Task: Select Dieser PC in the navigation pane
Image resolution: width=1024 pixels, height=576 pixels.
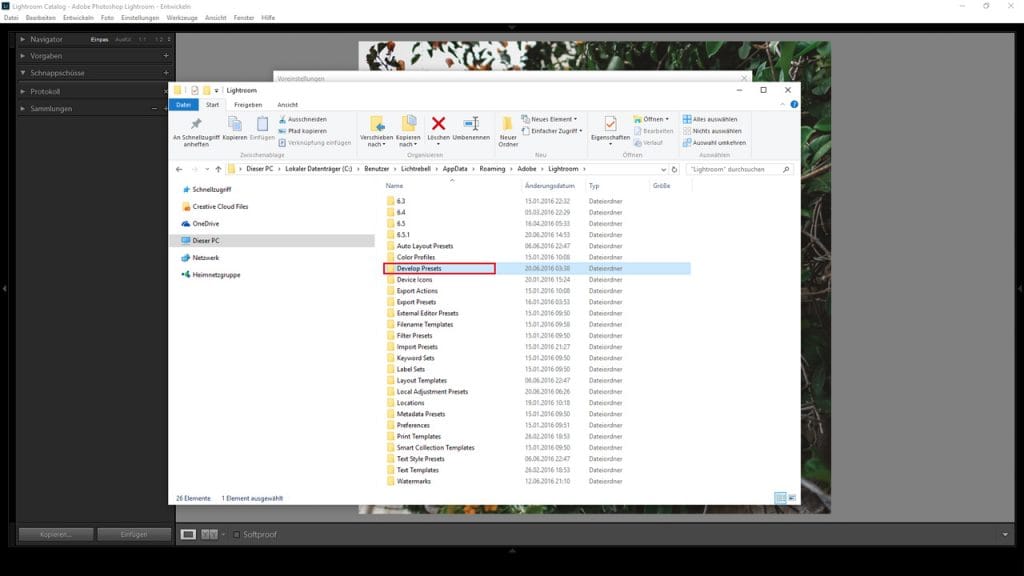Action: [x=272, y=240]
